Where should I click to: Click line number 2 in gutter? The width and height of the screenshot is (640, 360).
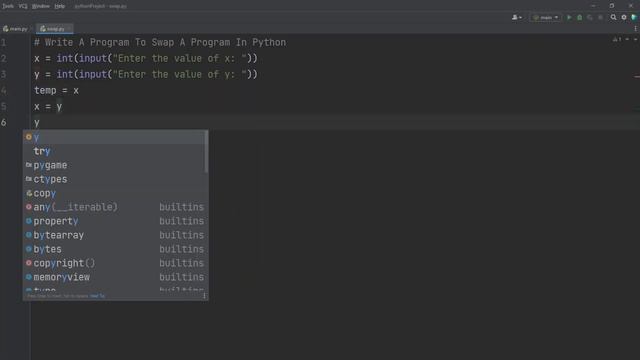[x=4, y=59]
